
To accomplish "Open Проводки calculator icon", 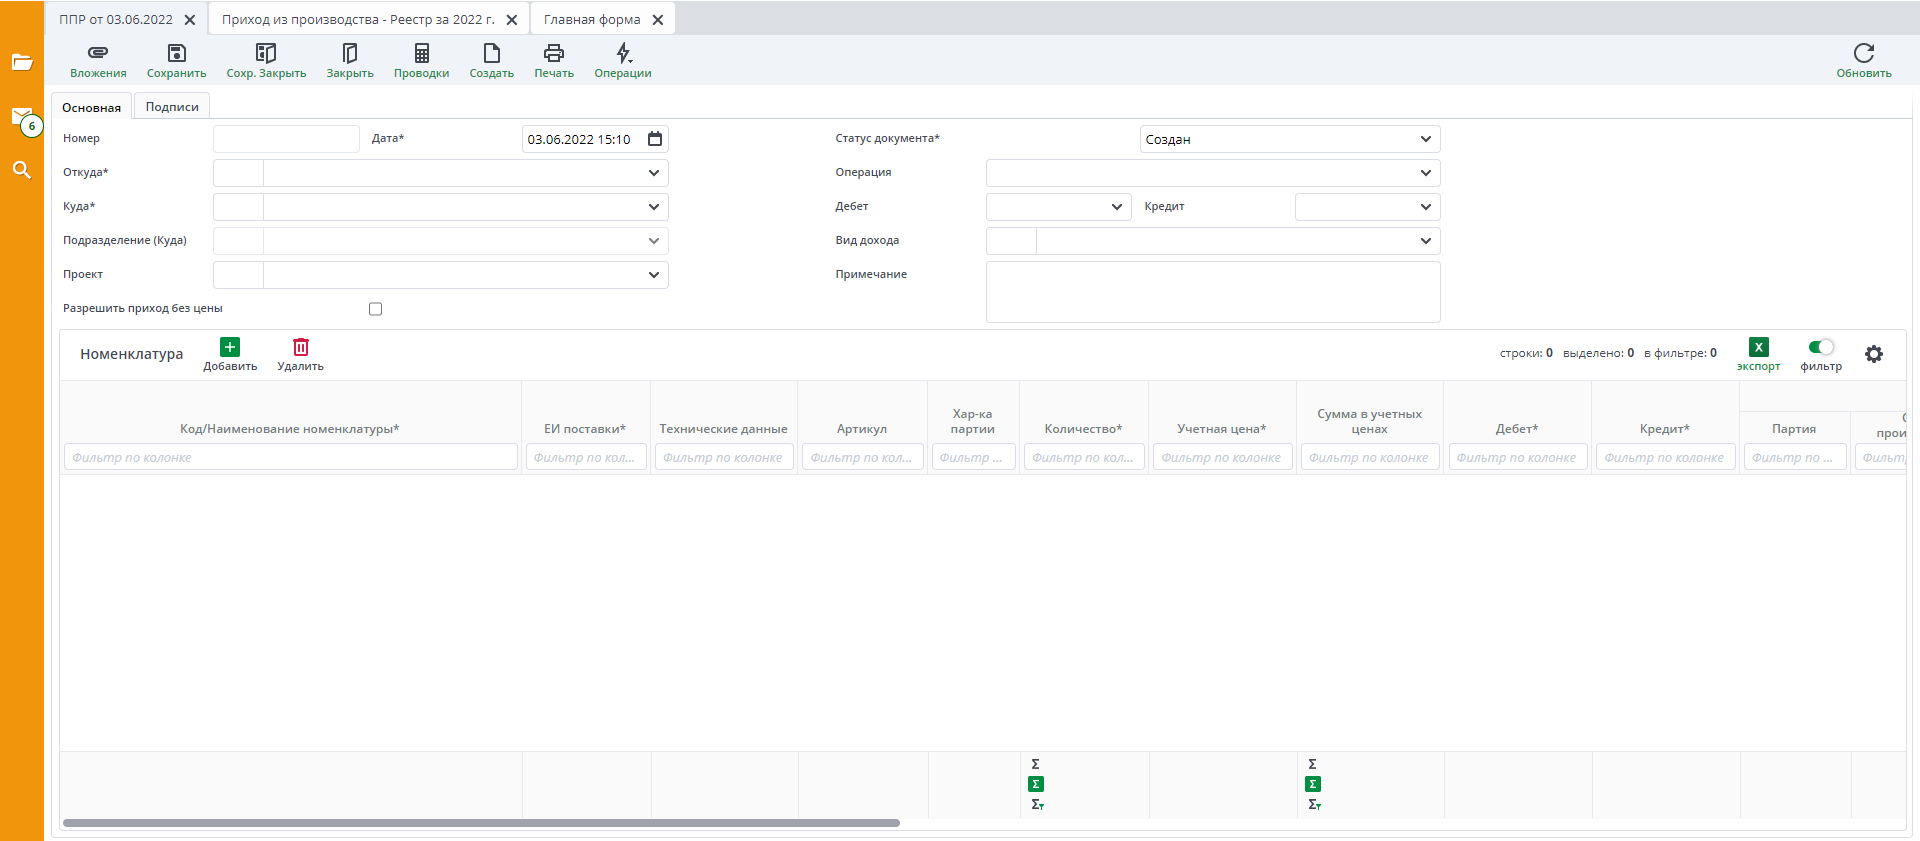I will coord(421,53).
